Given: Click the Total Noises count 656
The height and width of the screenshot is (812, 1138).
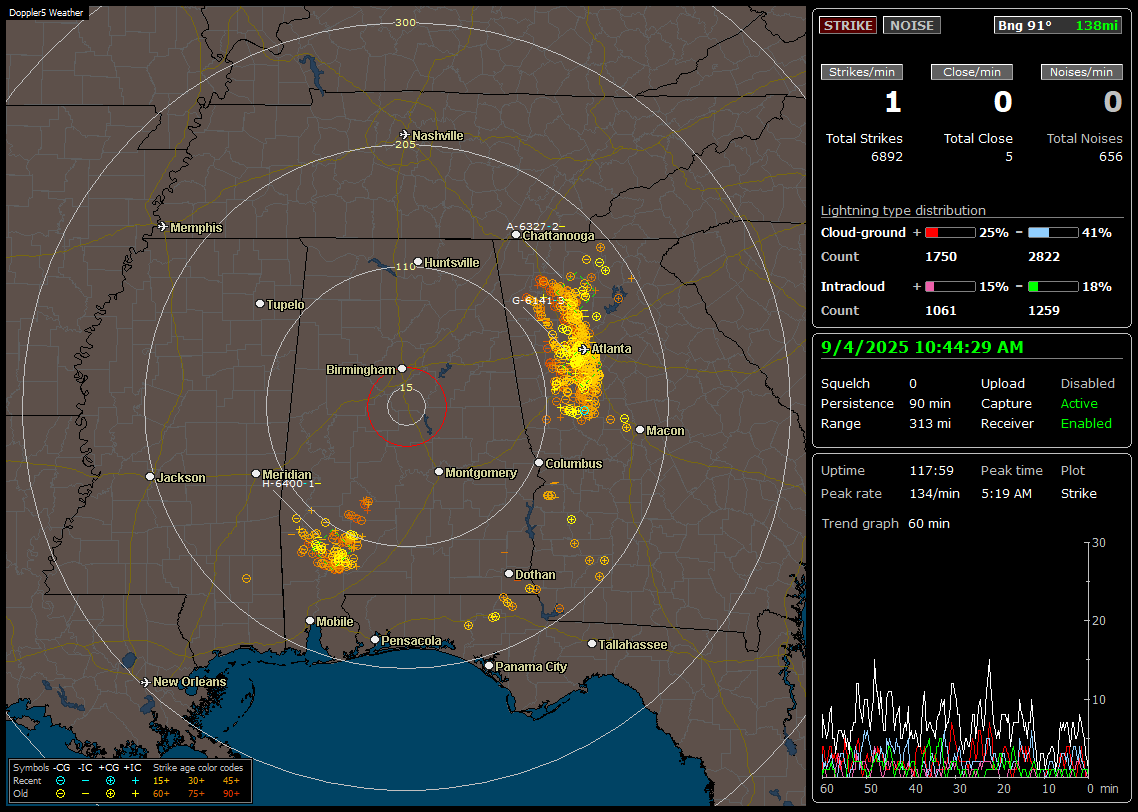Looking at the screenshot, I should tap(1110, 157).
